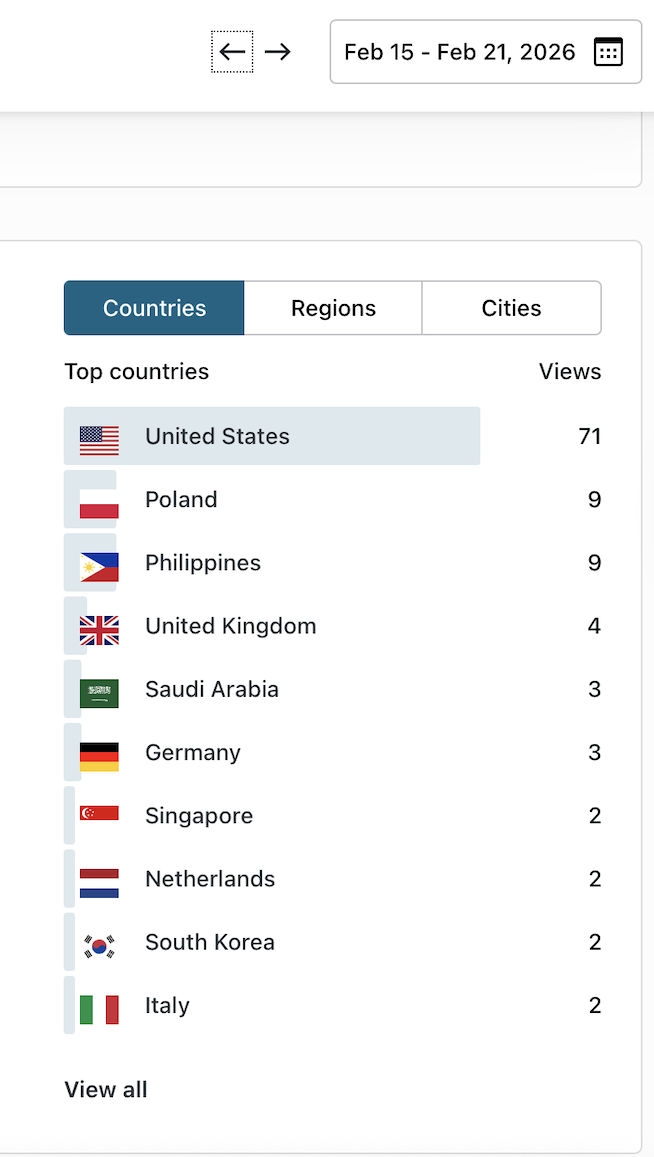
Task: Open the calendar date picker icon
Action: (x=608, y=52)
